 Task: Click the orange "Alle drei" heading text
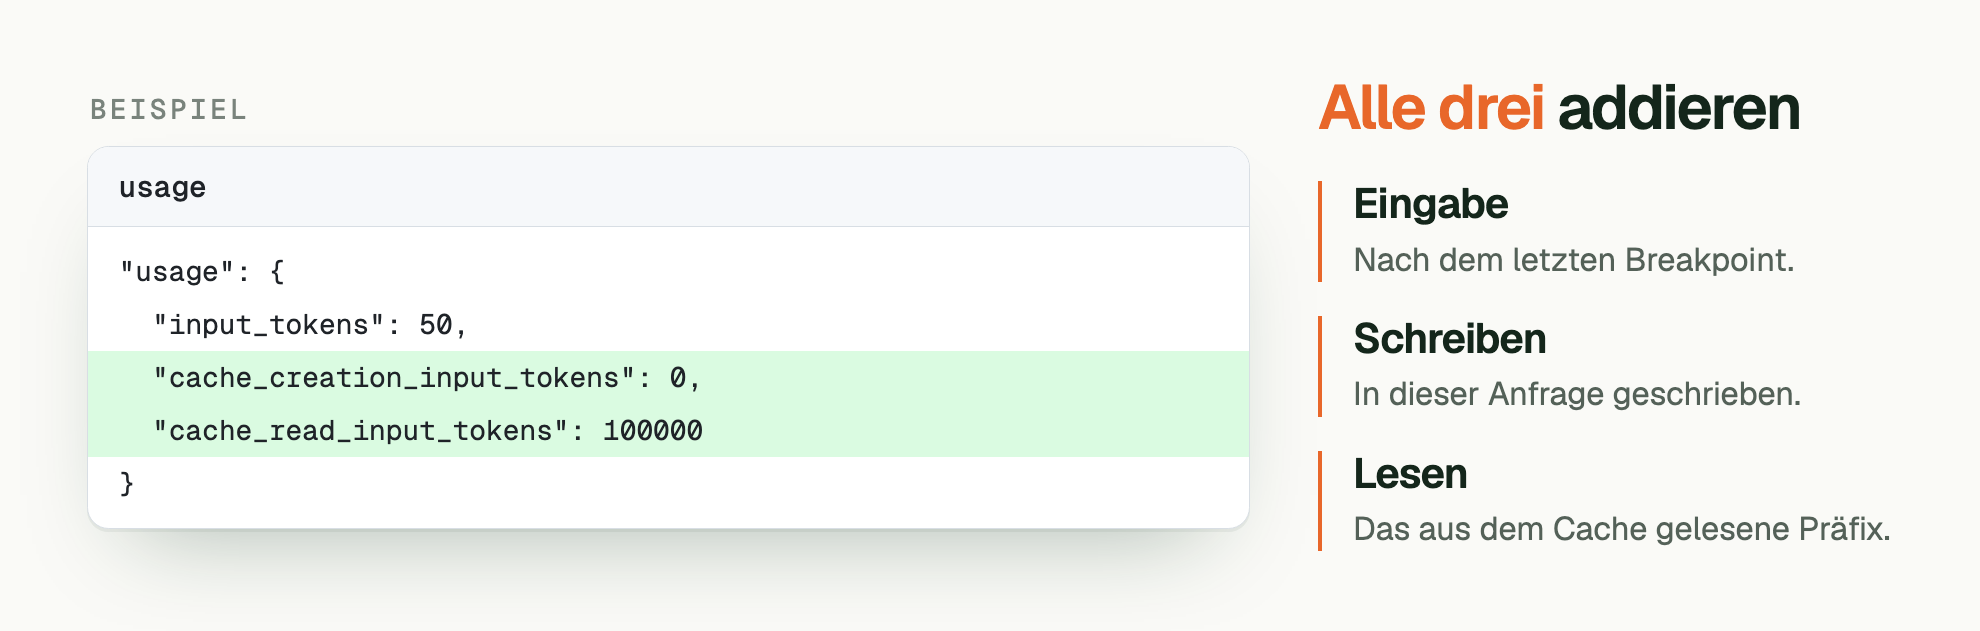(x=1431, y=108)
